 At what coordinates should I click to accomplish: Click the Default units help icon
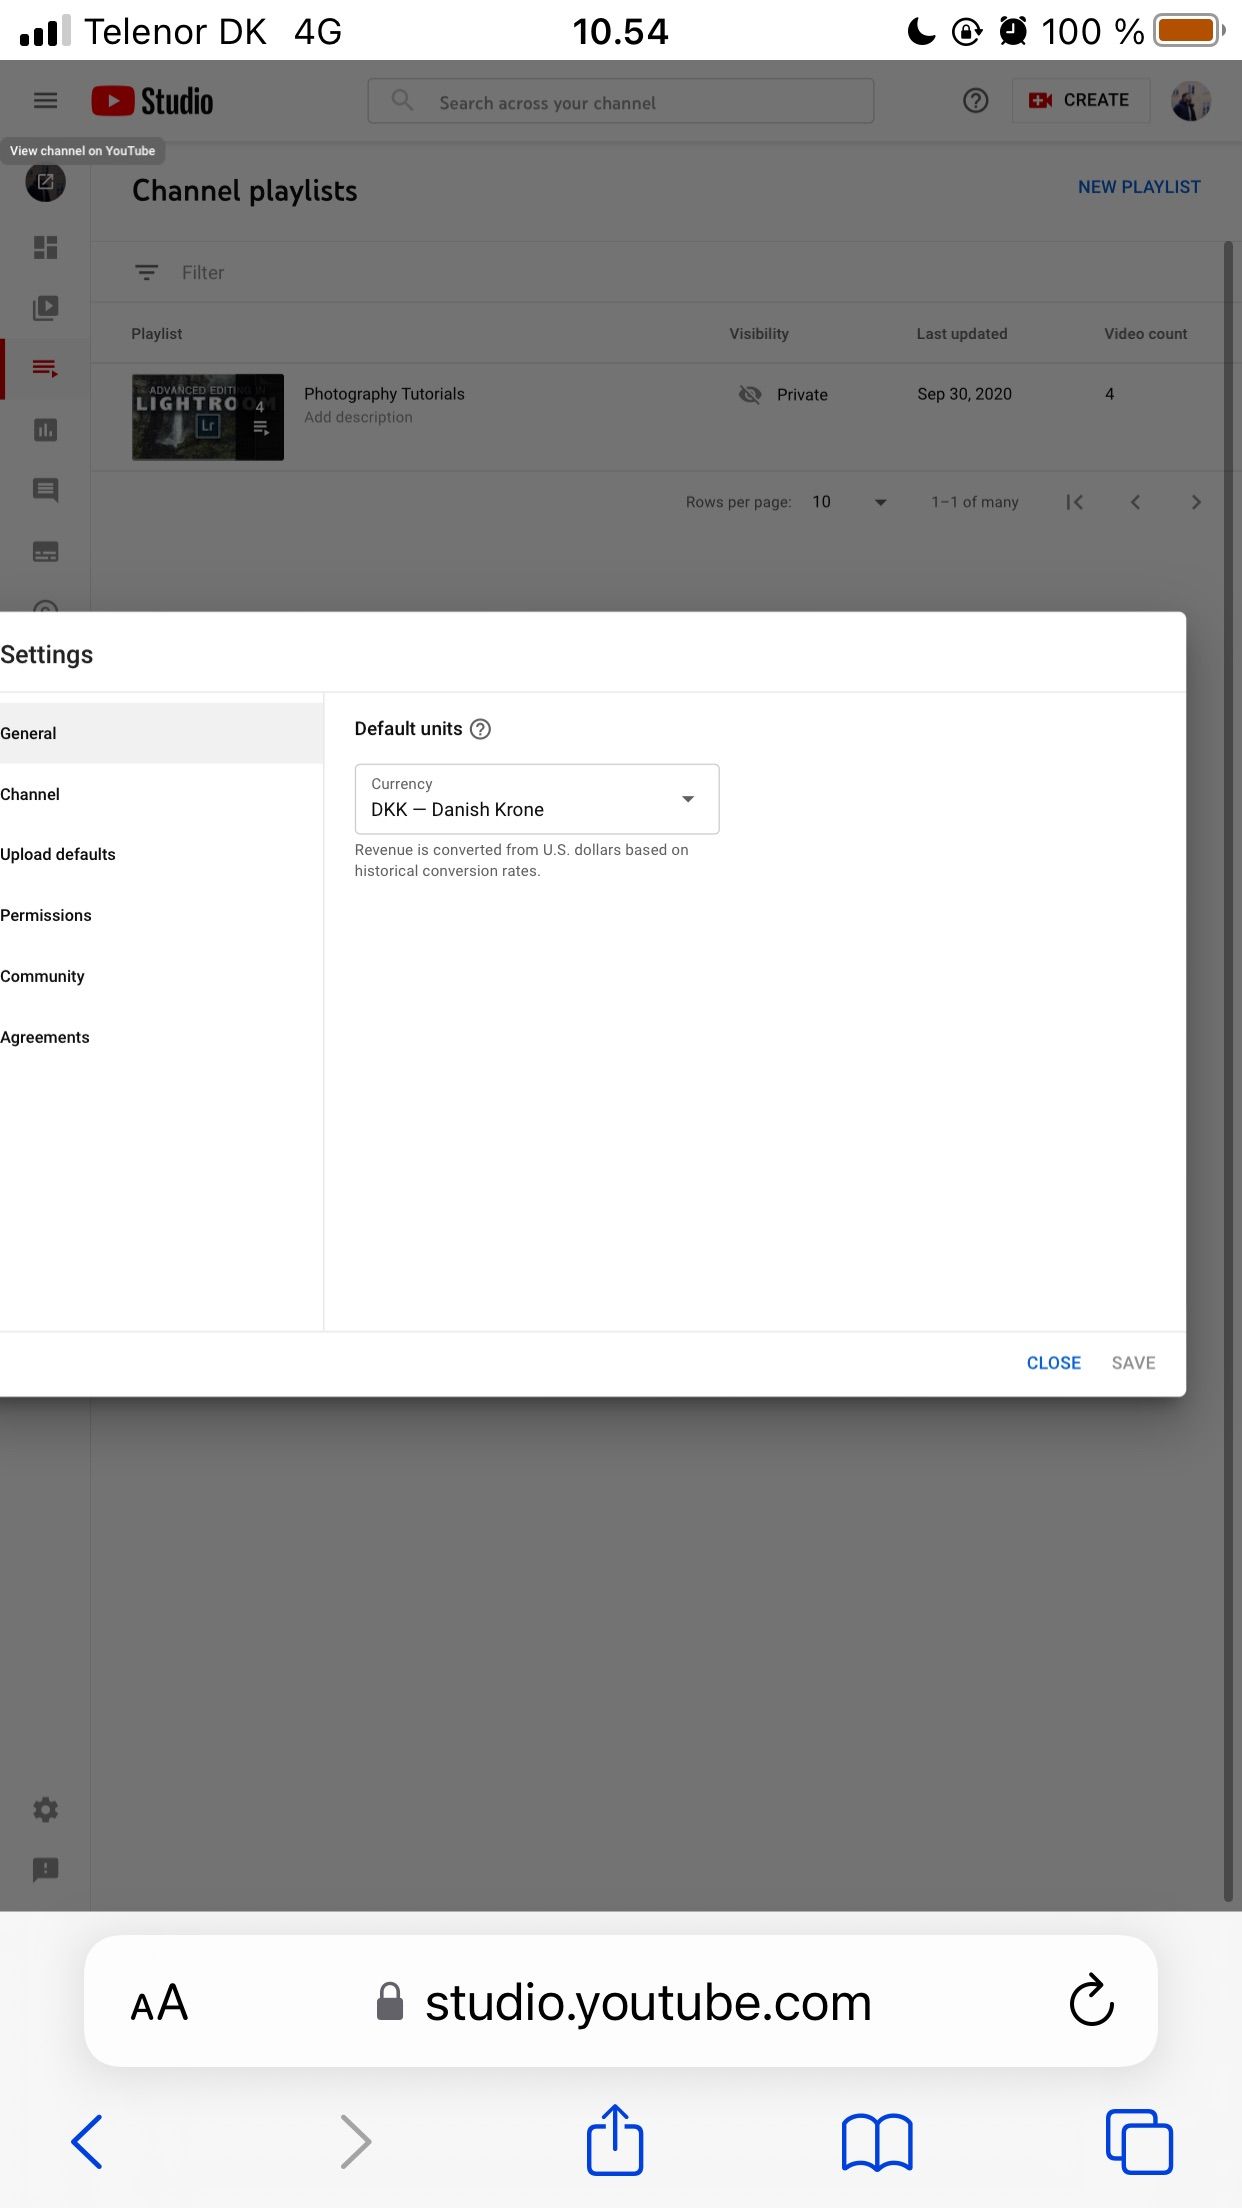(480, 729)
